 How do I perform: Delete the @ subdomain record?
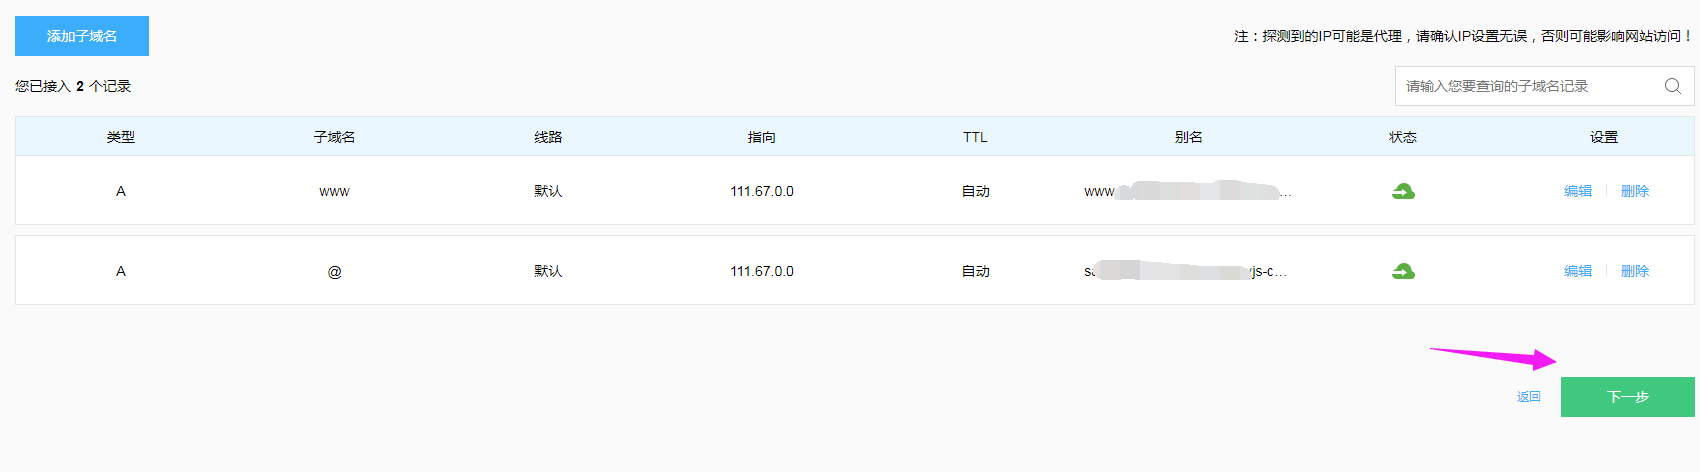point(1634,271)
